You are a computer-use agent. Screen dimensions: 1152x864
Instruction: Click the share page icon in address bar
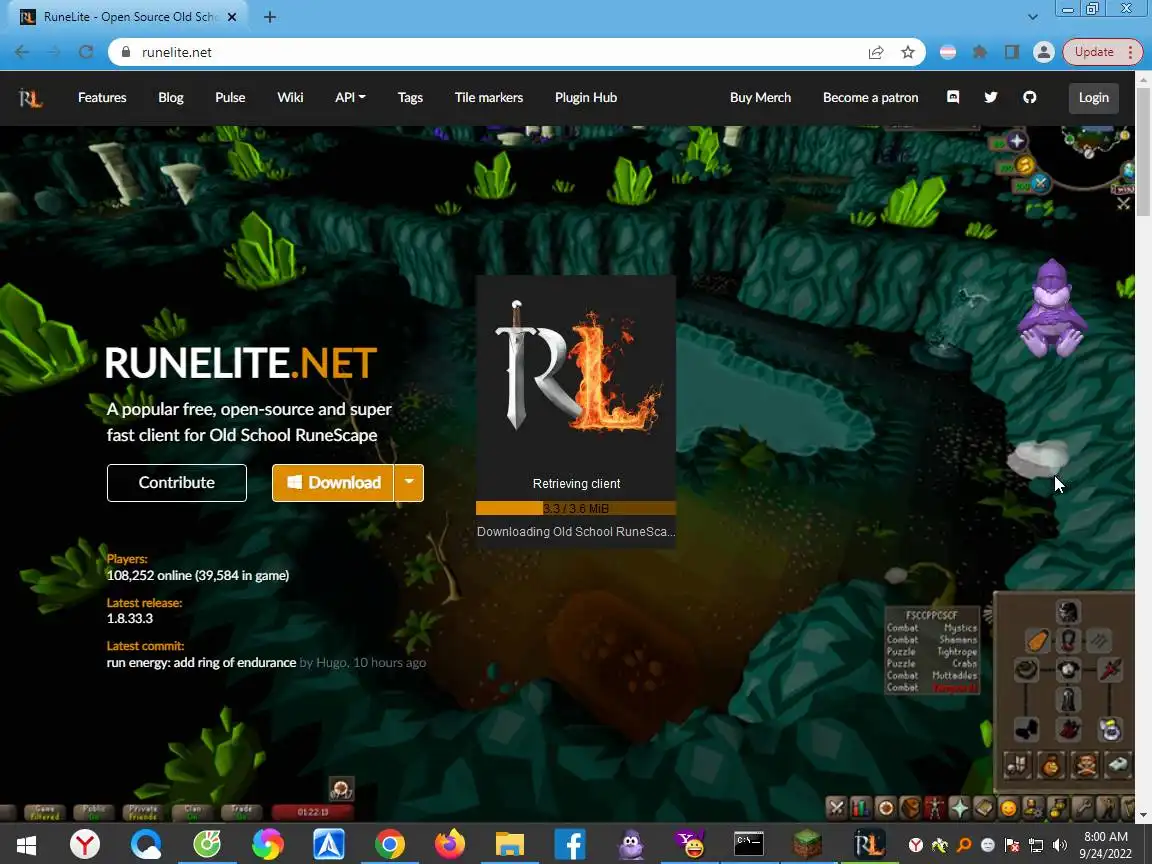[x=876, y=52]
